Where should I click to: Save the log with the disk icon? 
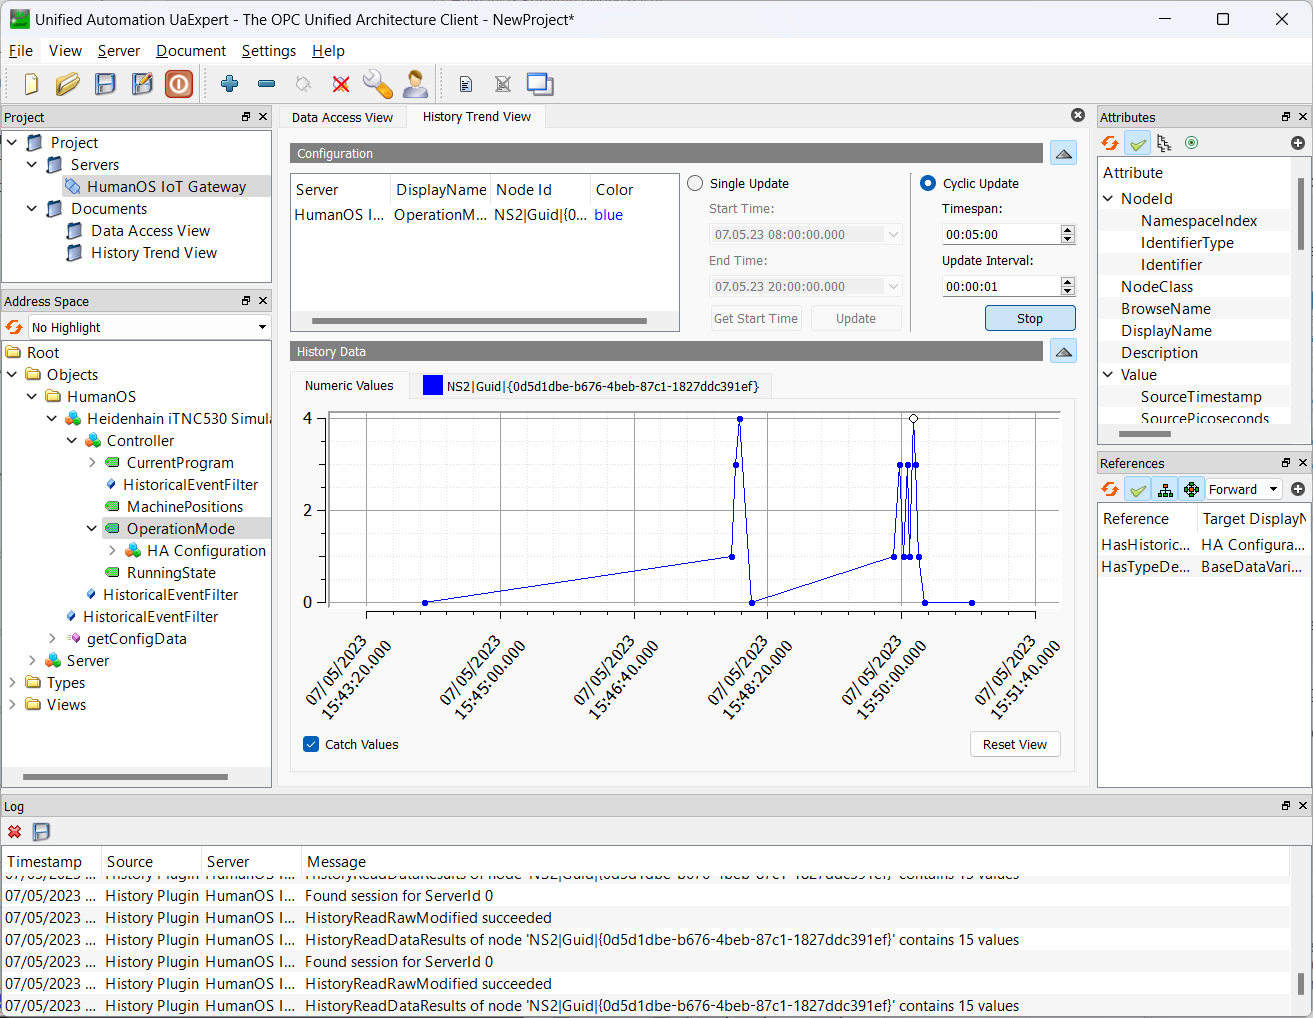[41, 832]
